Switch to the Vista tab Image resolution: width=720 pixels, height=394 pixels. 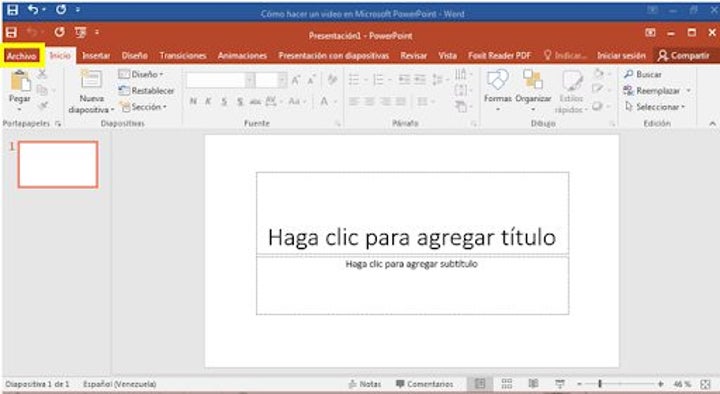447,56
